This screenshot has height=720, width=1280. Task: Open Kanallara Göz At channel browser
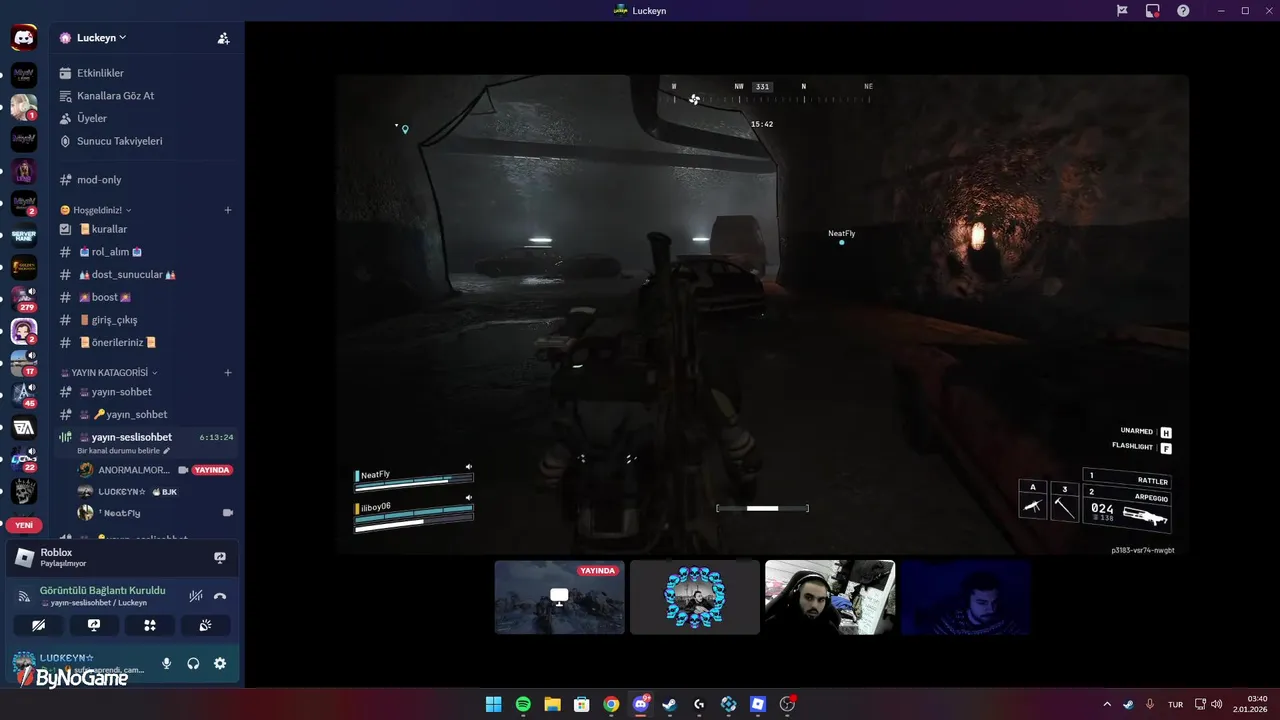147,96
